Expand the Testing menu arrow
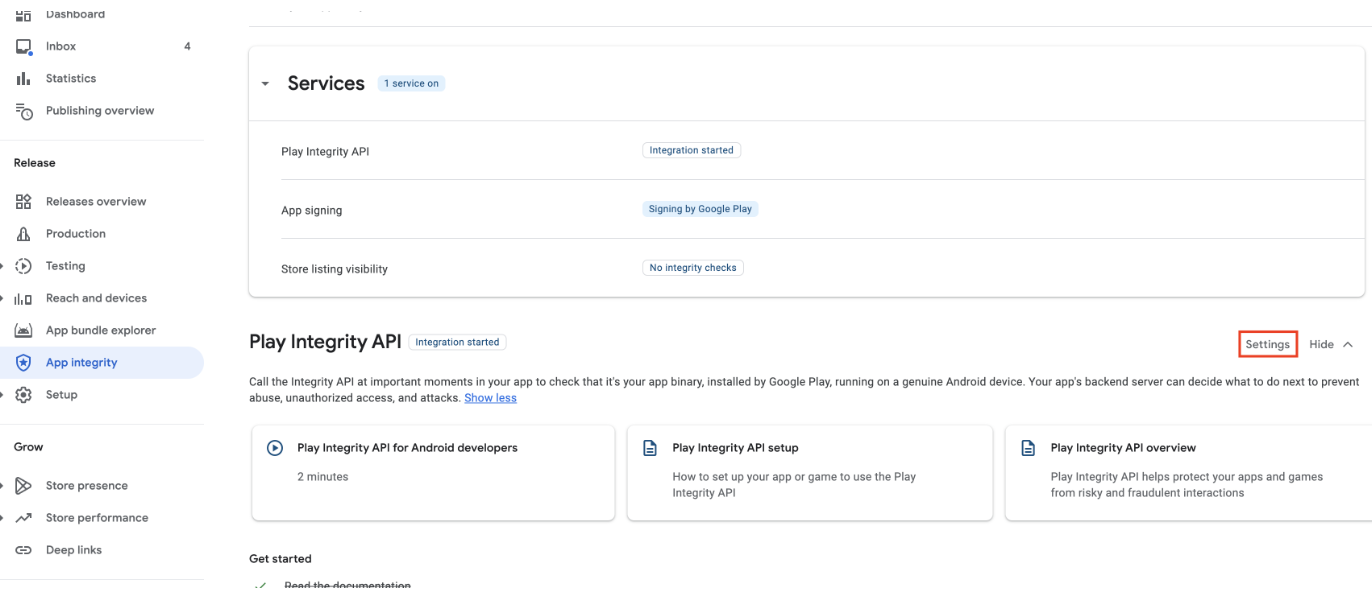Viewport: 1372px width, 594px height. point(3,266)
